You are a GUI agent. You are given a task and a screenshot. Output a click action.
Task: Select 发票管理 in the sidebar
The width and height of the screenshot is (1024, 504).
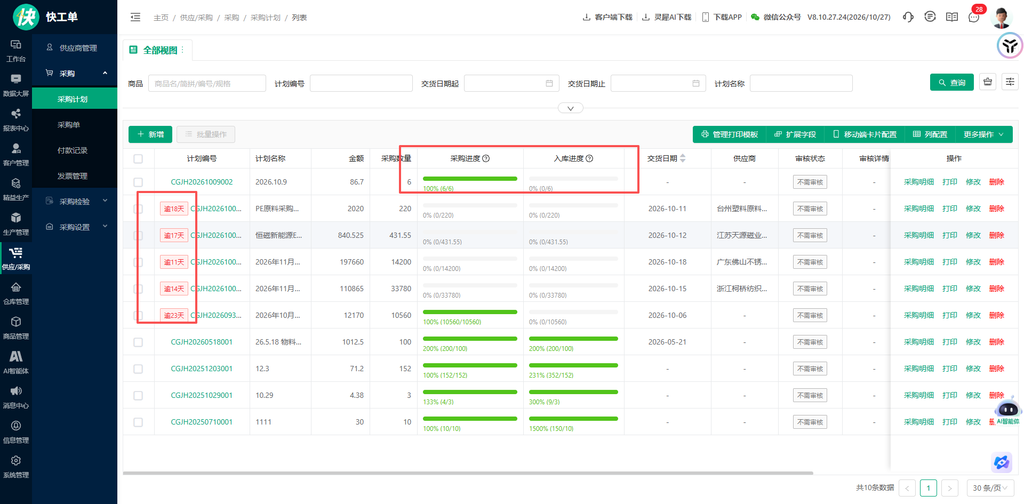tap(74, 176)
